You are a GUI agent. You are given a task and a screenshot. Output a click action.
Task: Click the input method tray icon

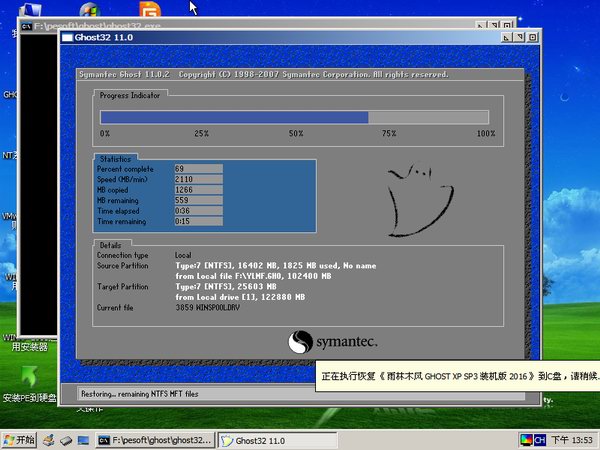tap(526, 440)
